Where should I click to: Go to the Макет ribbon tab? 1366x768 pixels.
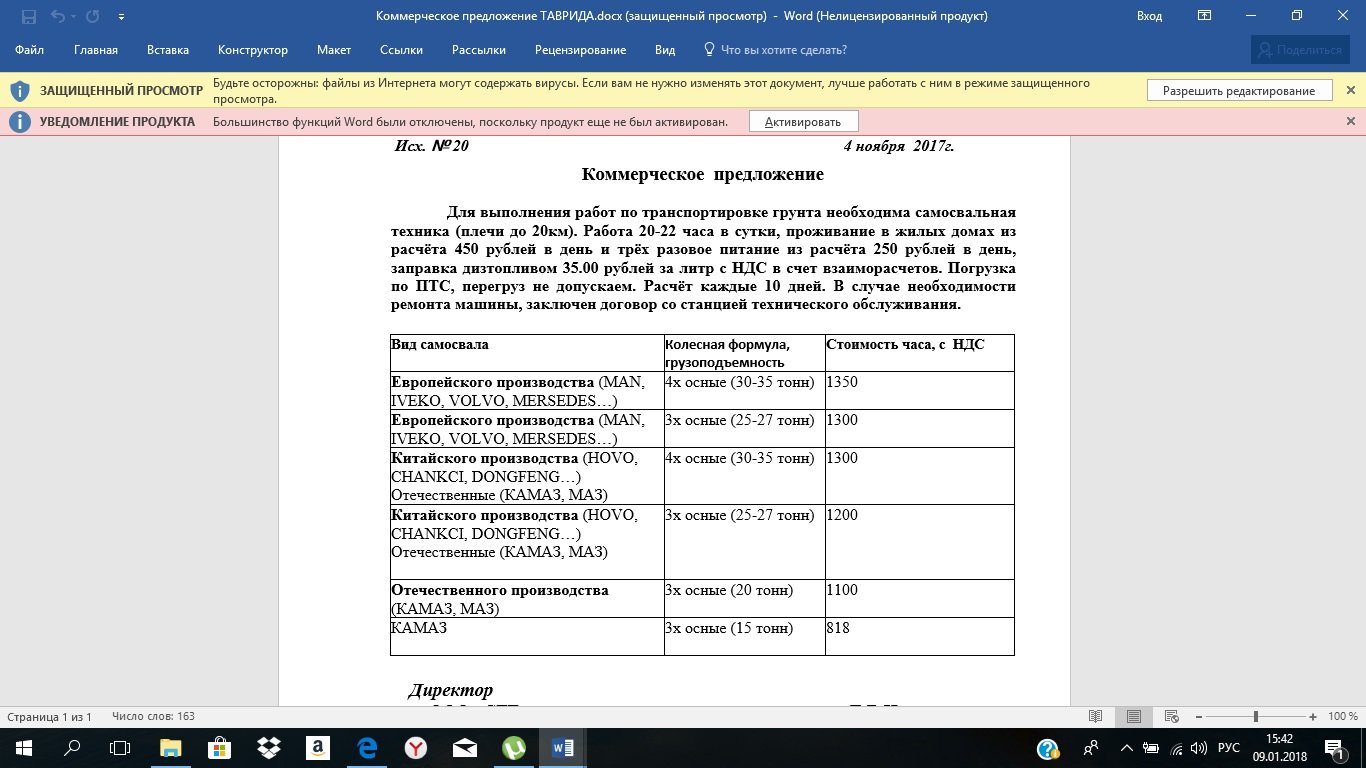click(334, 50)
